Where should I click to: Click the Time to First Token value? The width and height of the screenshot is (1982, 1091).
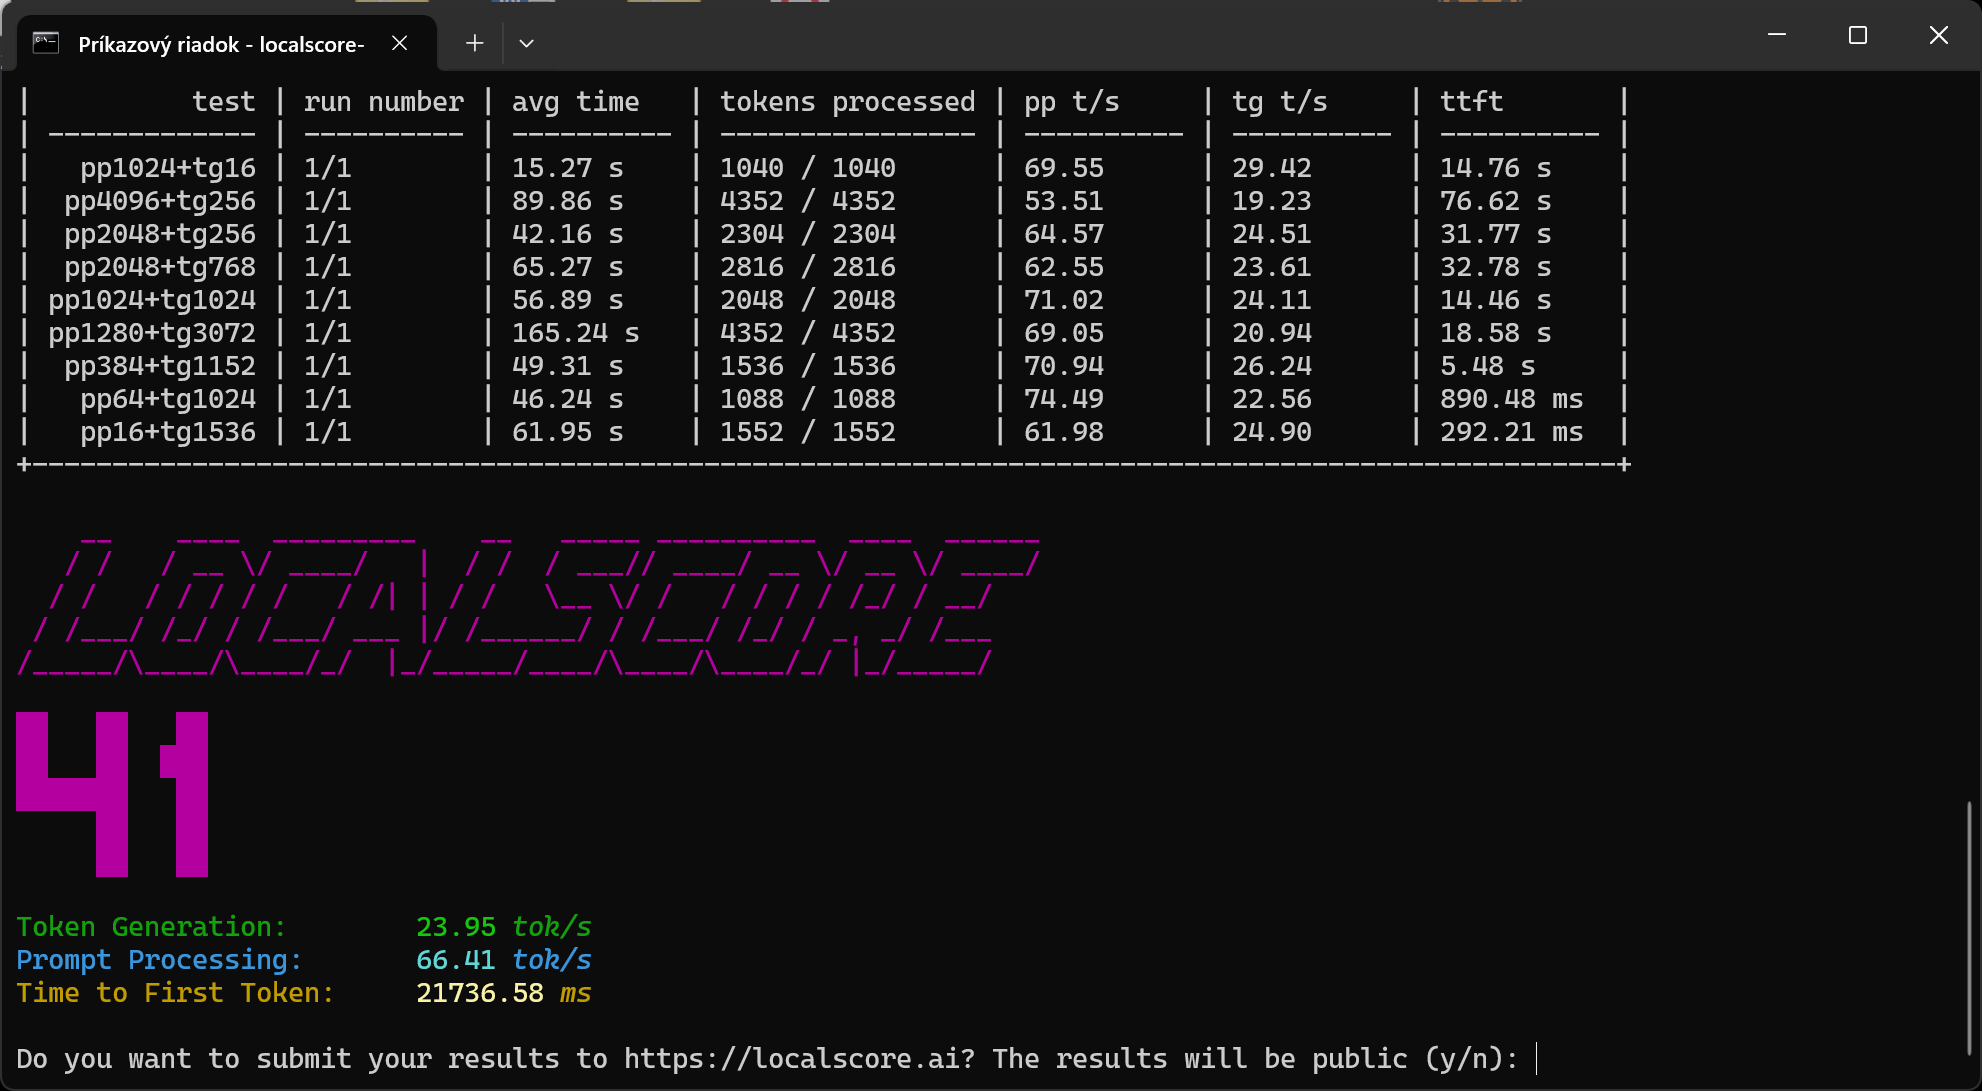point(480,993)
